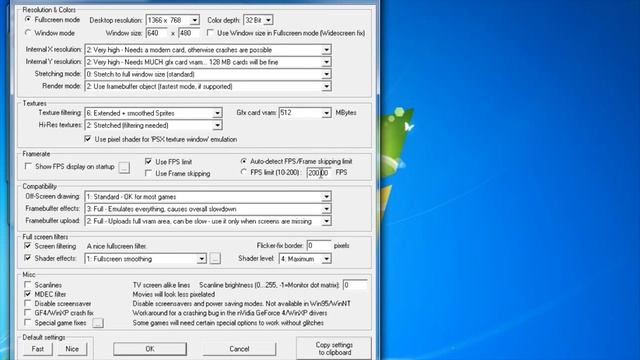
Task: Cancel the configuration dialog
Action: coord(239,349)
